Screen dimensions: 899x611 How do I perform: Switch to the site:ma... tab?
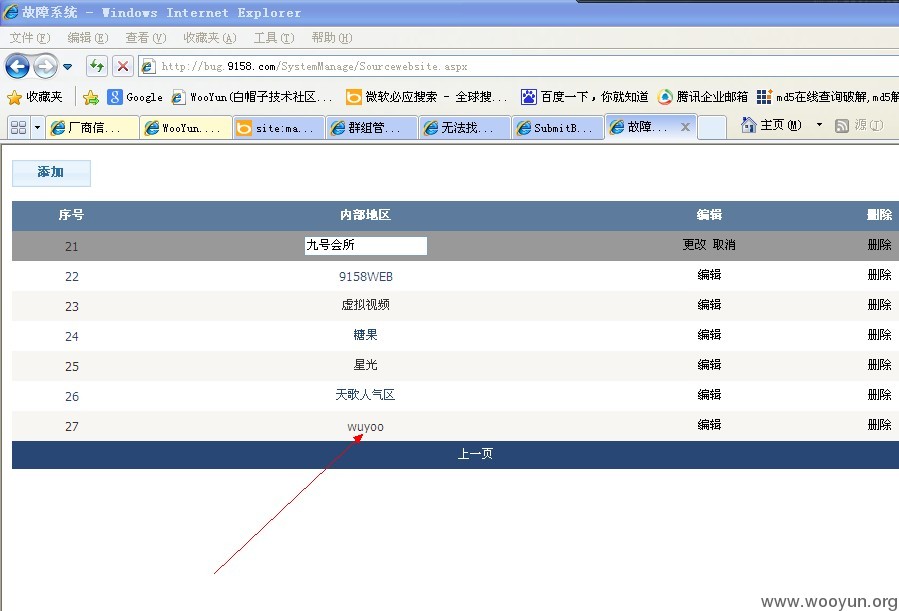[279, 127]
